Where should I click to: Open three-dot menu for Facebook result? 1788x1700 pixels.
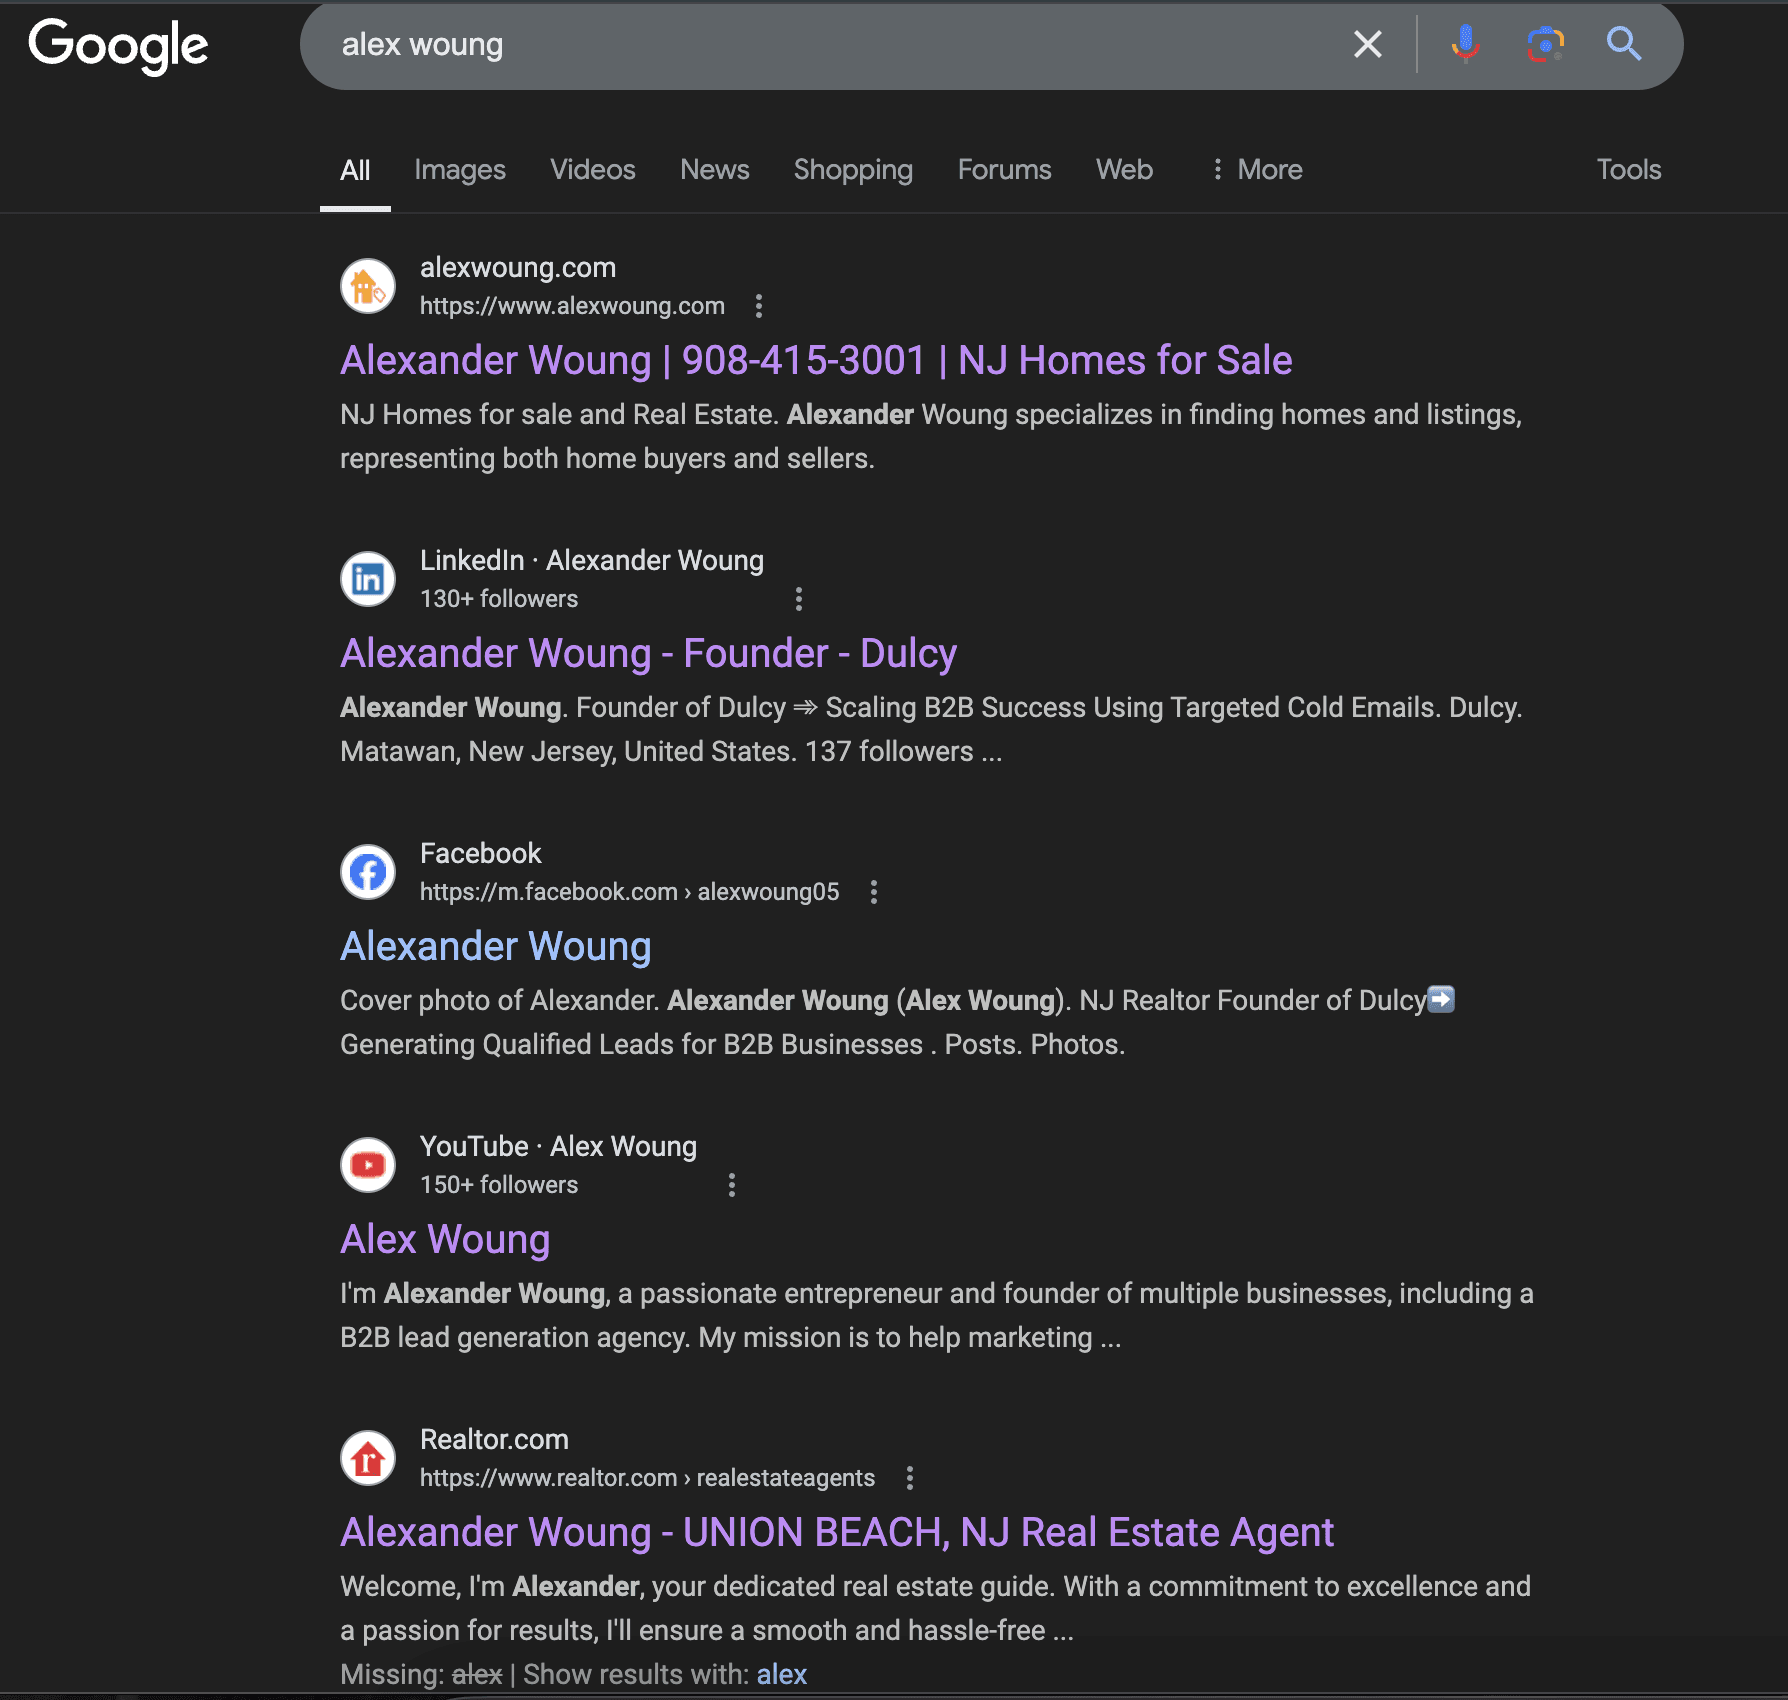point(874,892)
